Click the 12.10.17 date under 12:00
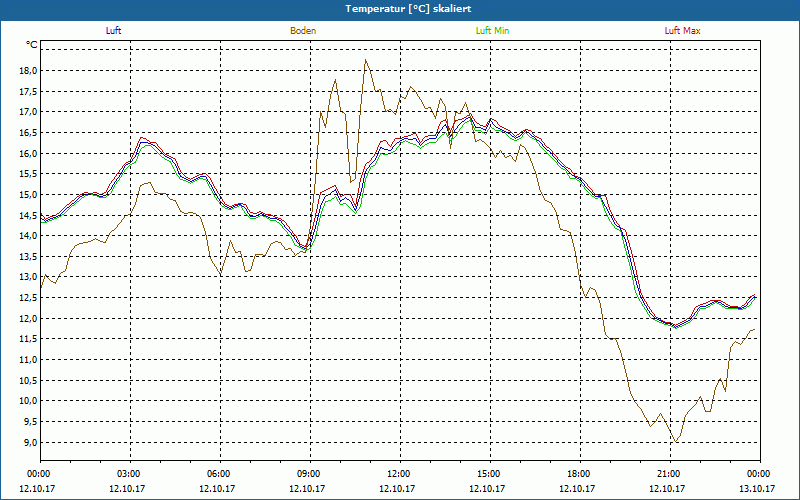Viewport: 800px width, 500px height. 397,488
